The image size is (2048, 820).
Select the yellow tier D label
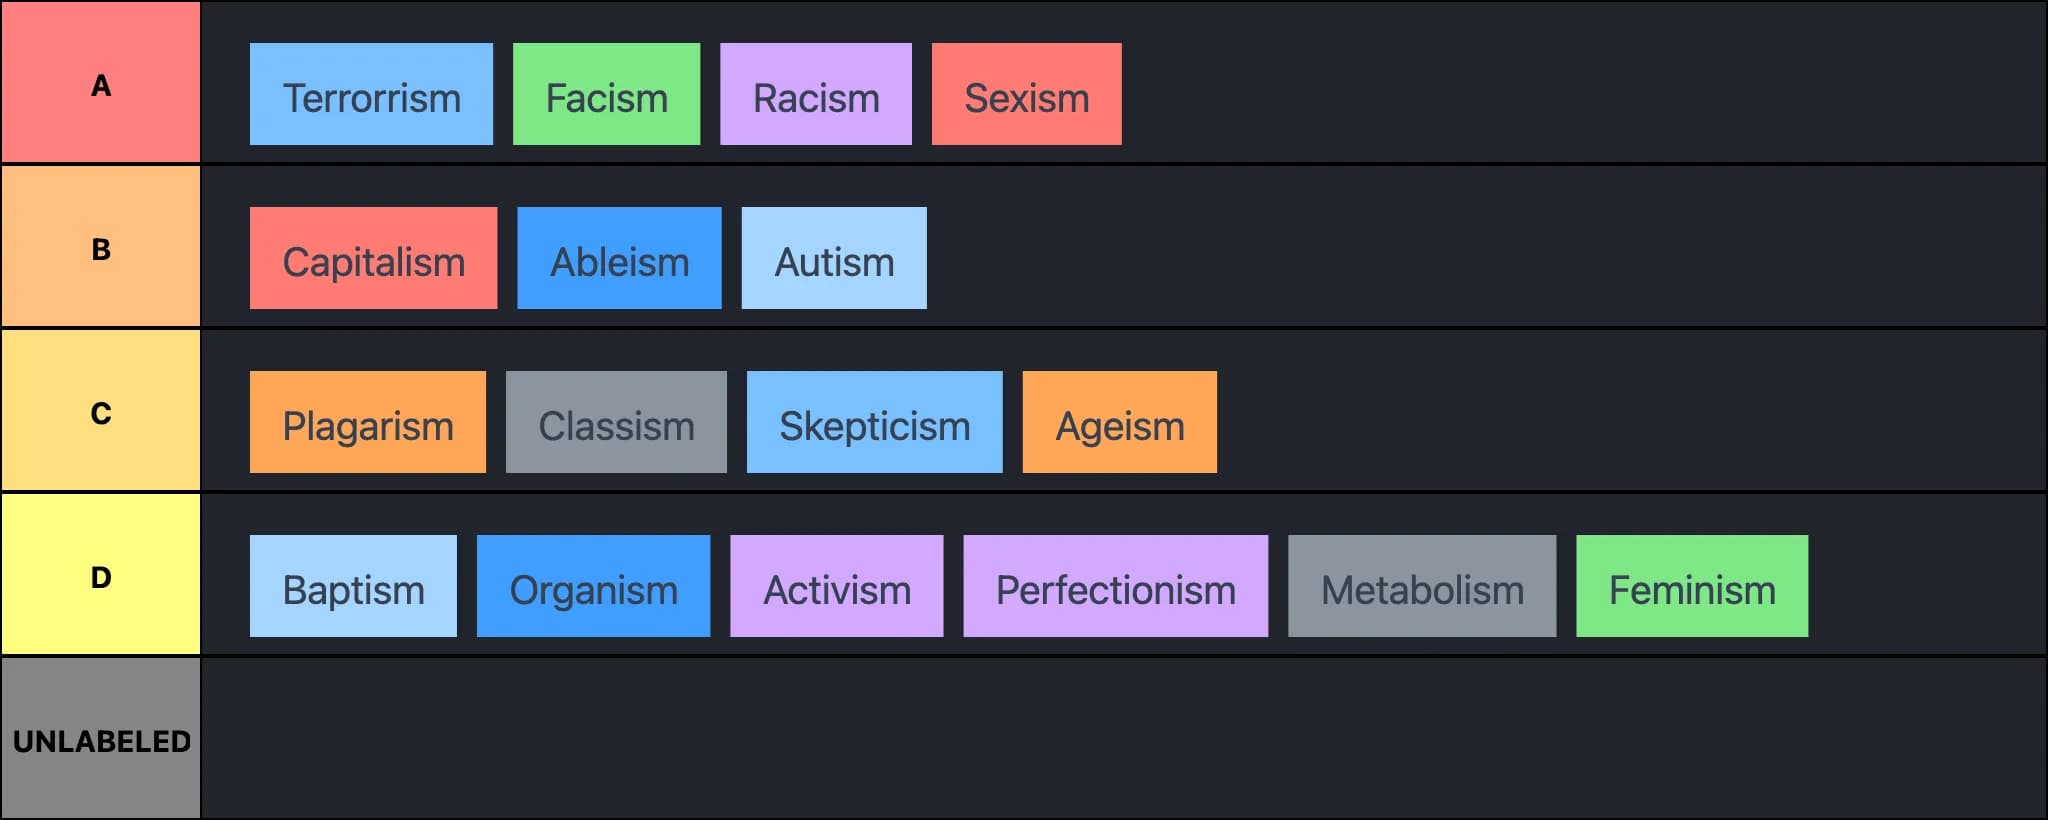pos(101,576)
